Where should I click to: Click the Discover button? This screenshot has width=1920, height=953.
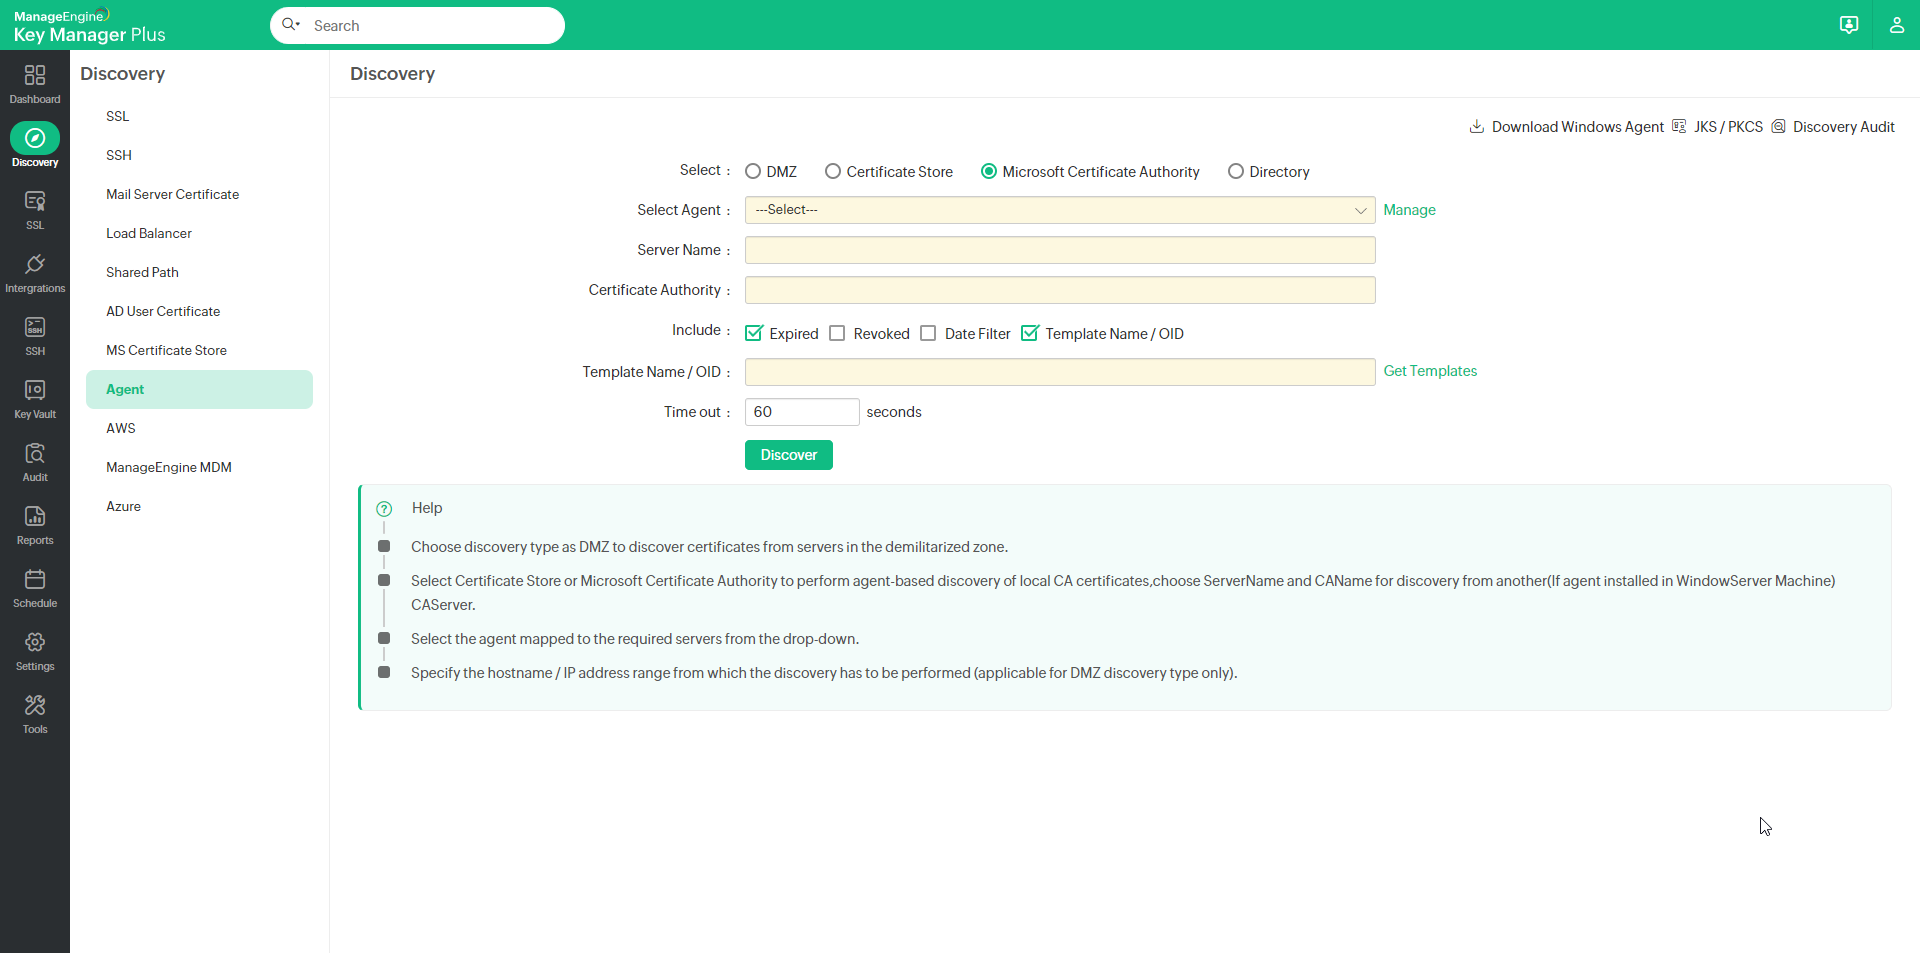pos(788,455)
